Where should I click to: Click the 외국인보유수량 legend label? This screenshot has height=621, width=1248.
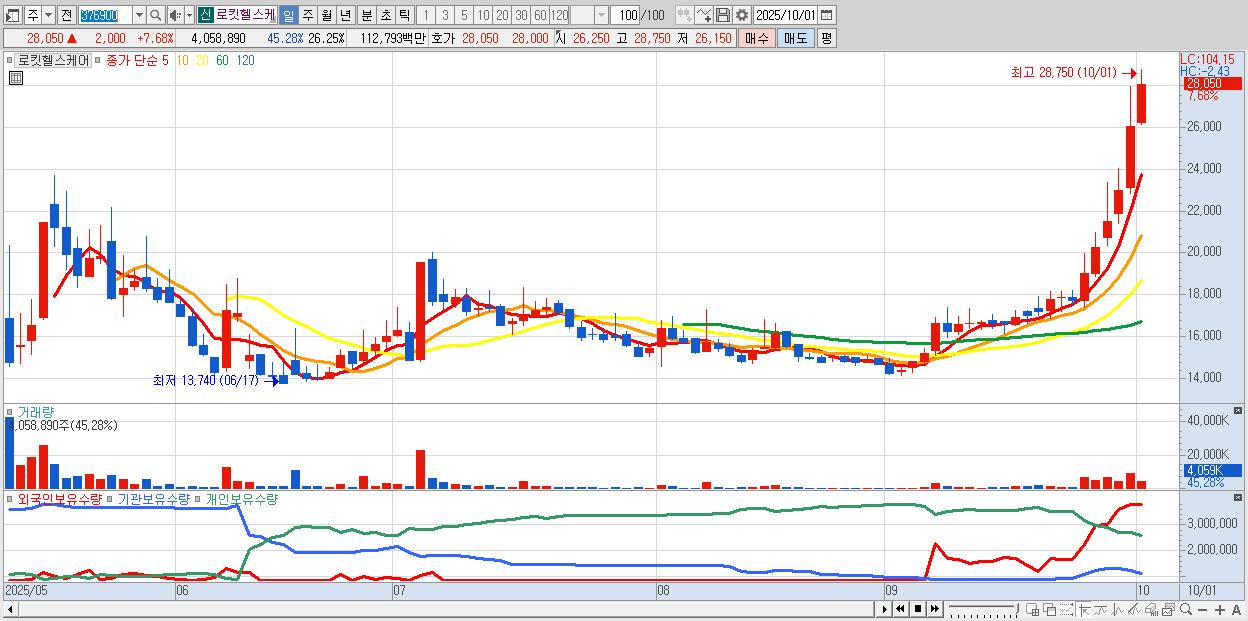59,498
